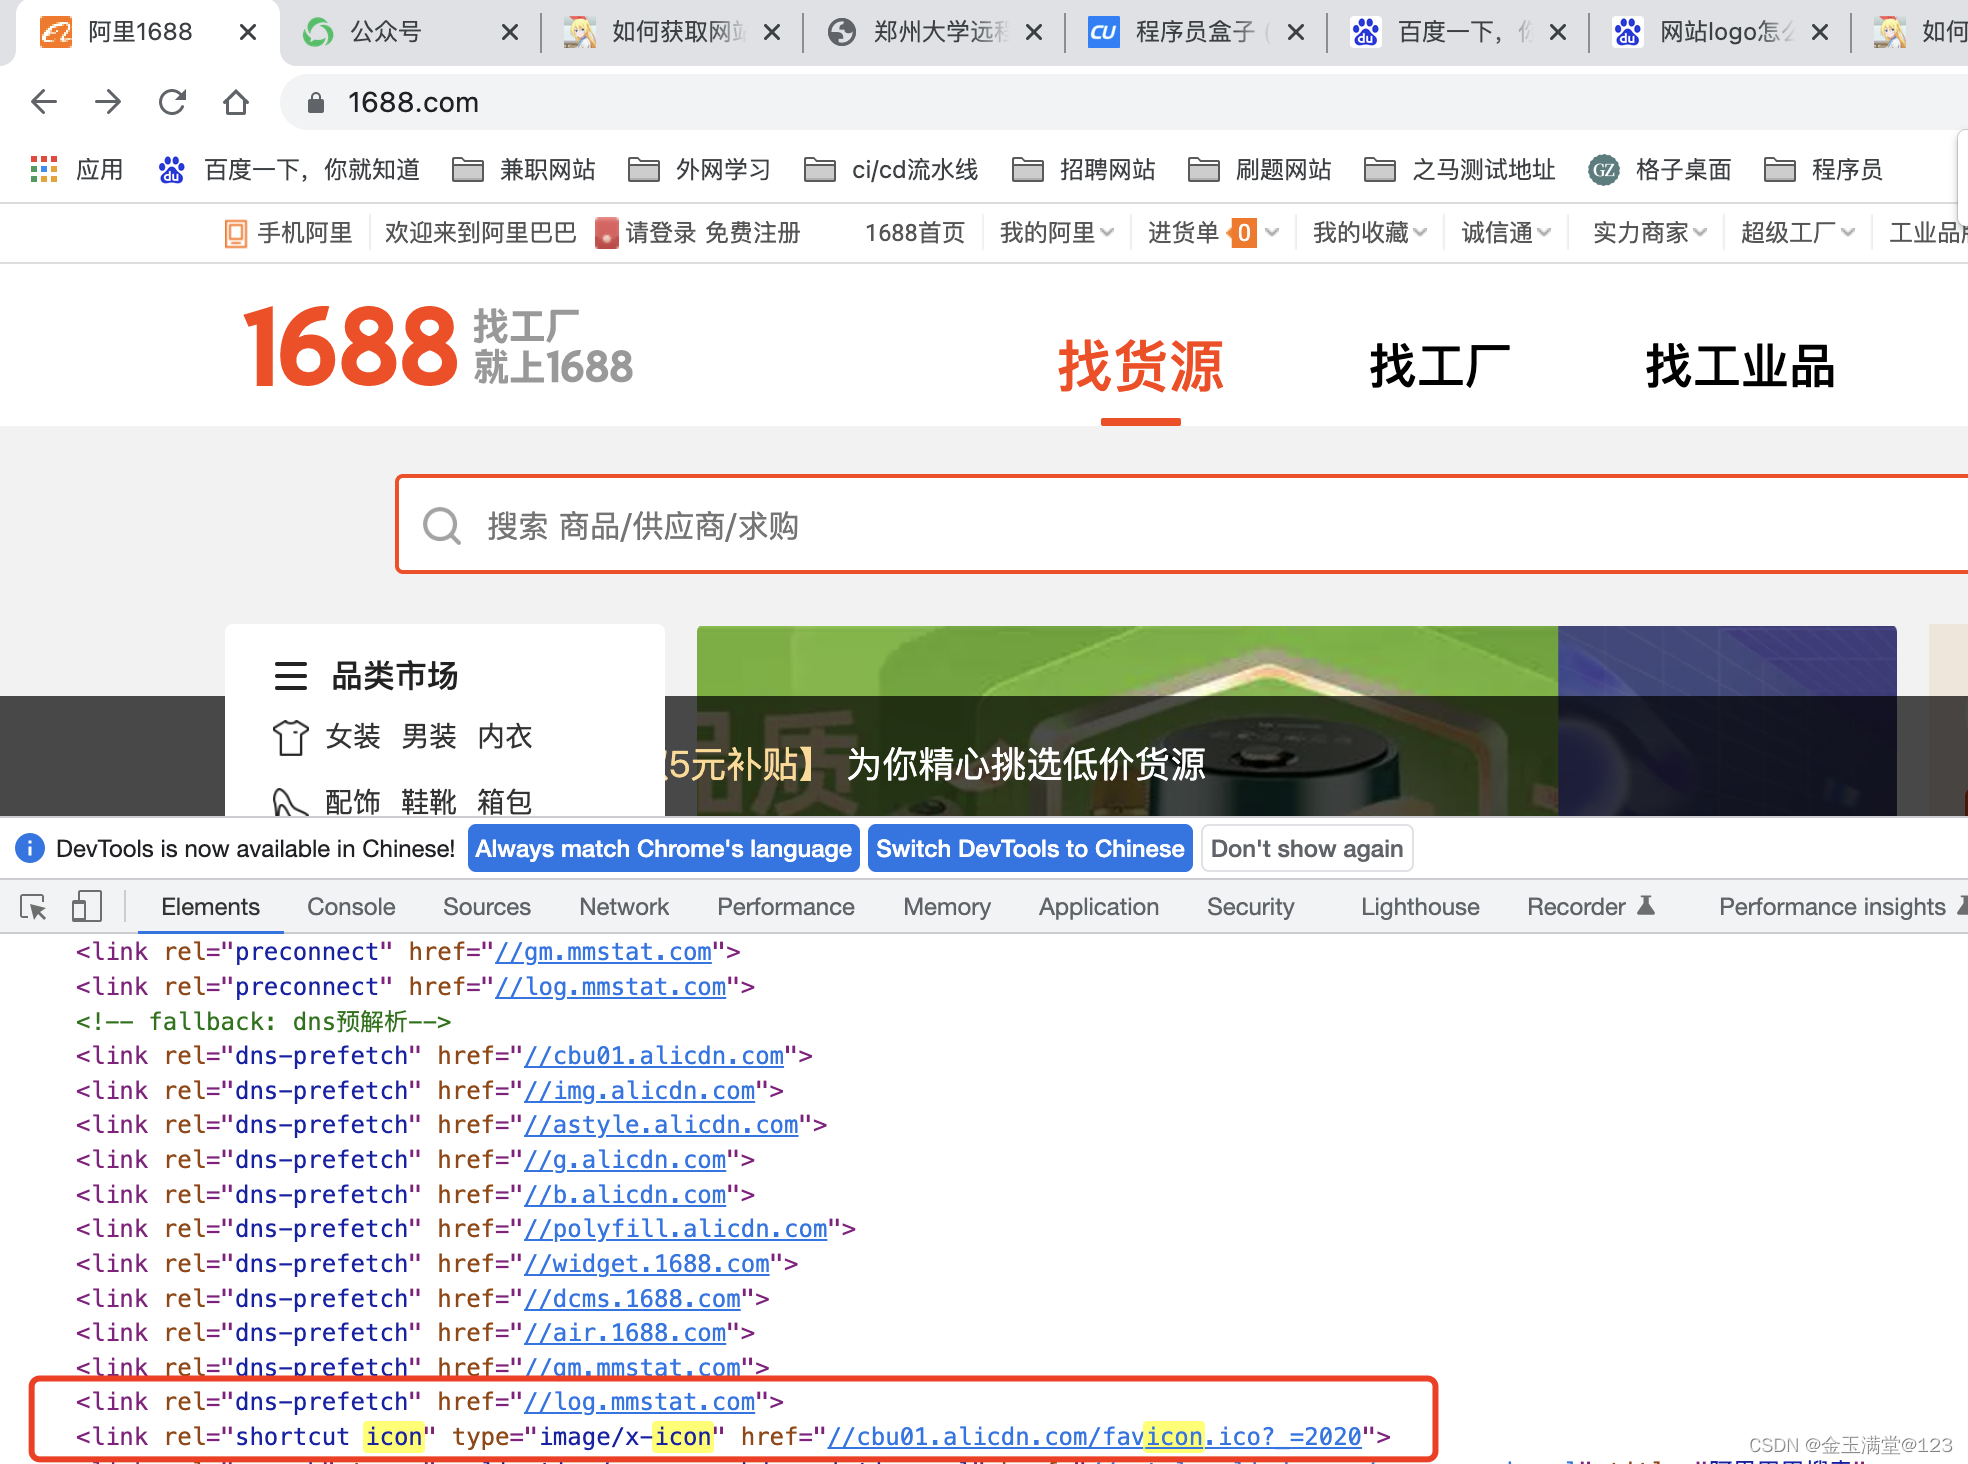This screenshot has width=1968, height=1464.
Task: Click the 内衣 category link
Action: tap(505, 737)
